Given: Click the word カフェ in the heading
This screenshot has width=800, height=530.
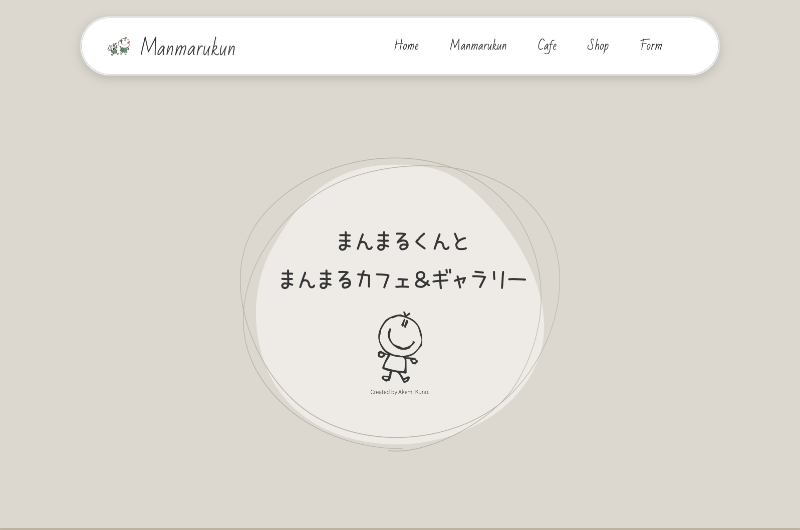Looking at the screenshot, I should [x=383, y=279].
